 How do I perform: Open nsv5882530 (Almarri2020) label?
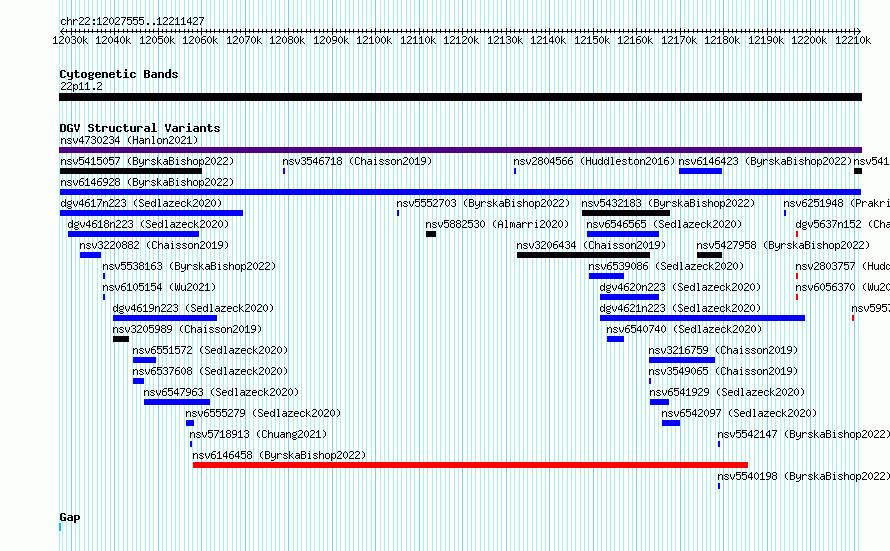coord(497,224)
